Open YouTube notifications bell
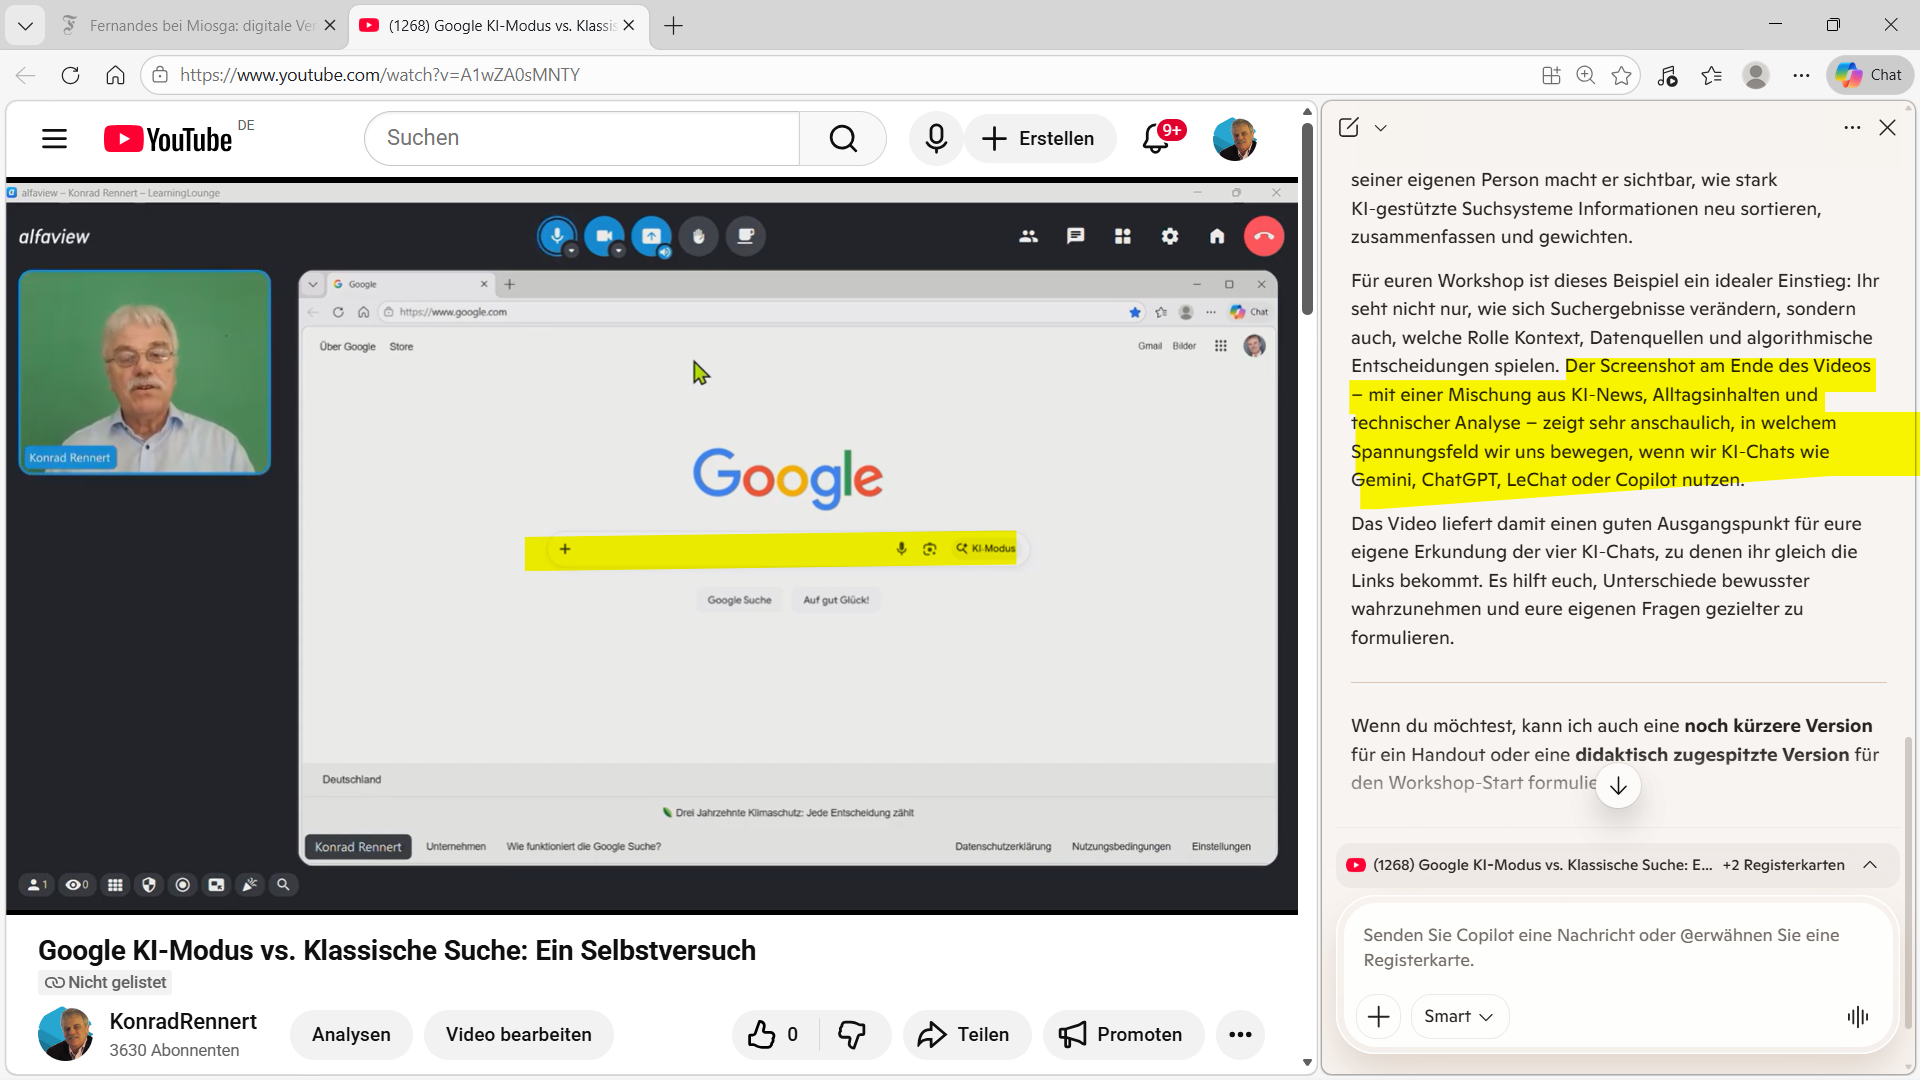This screenshot has width=1920, height=1080. [x=1156, y=139]
